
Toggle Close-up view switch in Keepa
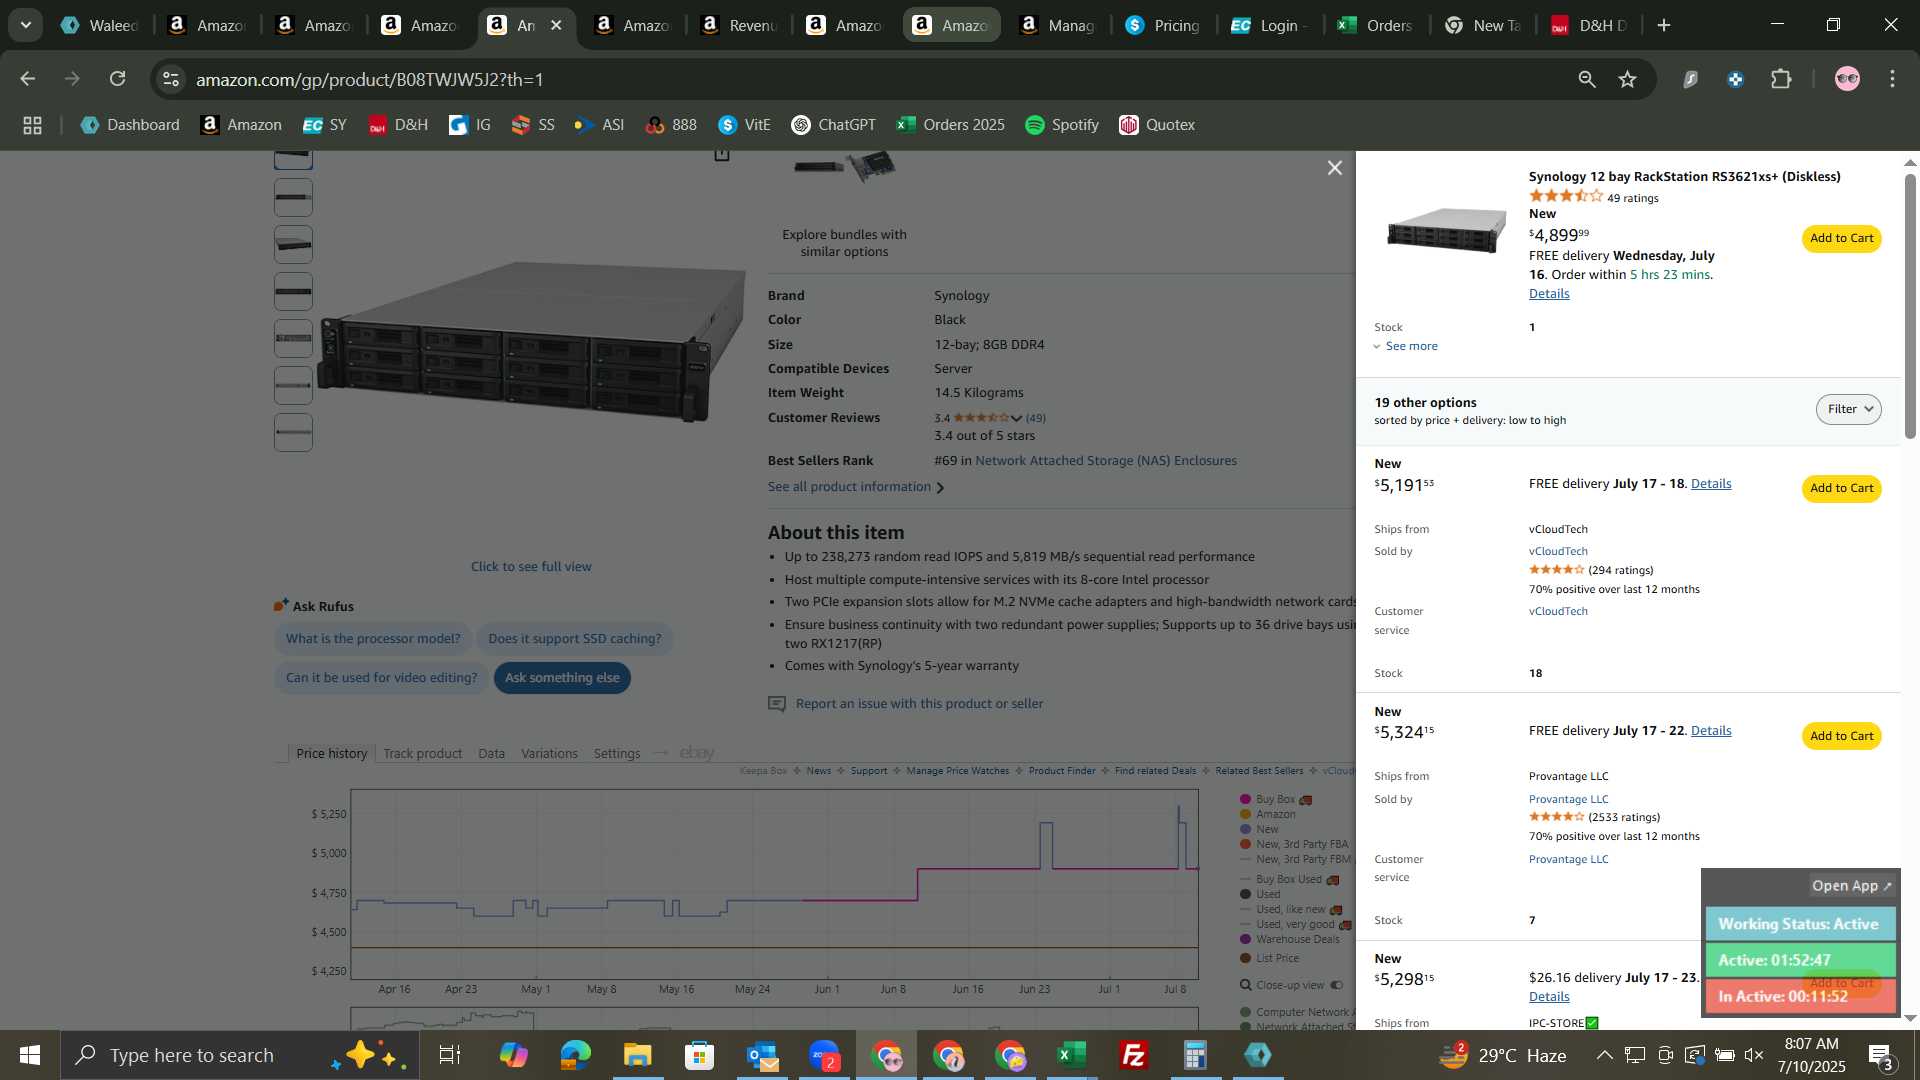1336,986
